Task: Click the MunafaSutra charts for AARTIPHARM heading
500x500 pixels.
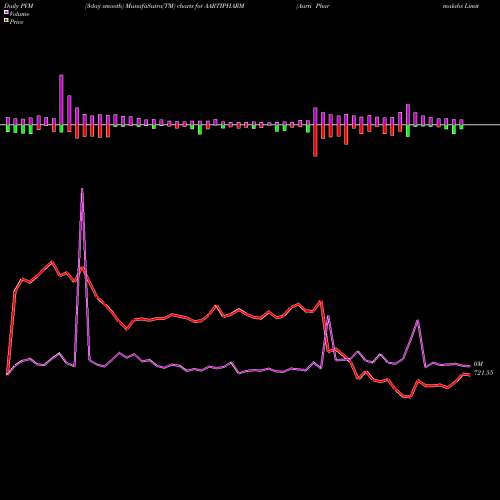Action: pyautogui.click(x=165, y=6)
